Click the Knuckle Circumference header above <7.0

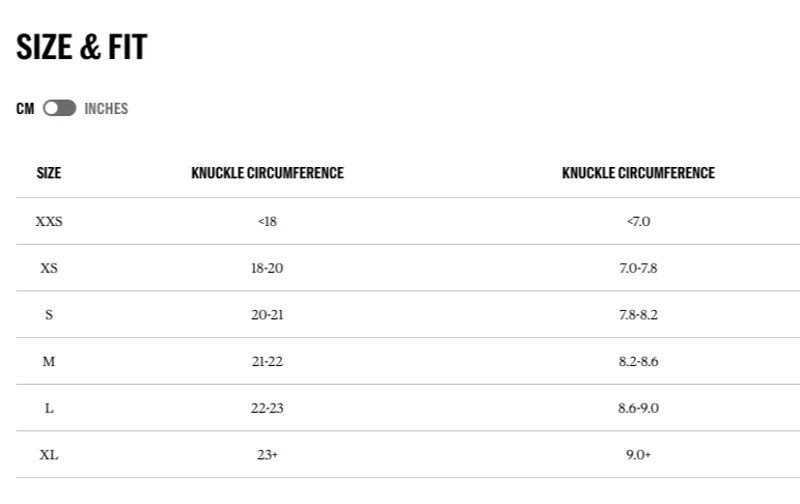638,173
